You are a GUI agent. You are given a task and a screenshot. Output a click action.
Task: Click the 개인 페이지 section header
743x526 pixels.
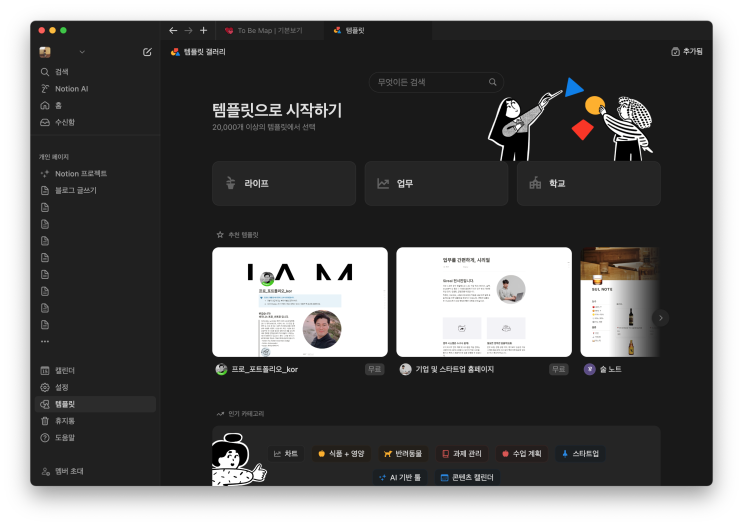click(54, 157)
